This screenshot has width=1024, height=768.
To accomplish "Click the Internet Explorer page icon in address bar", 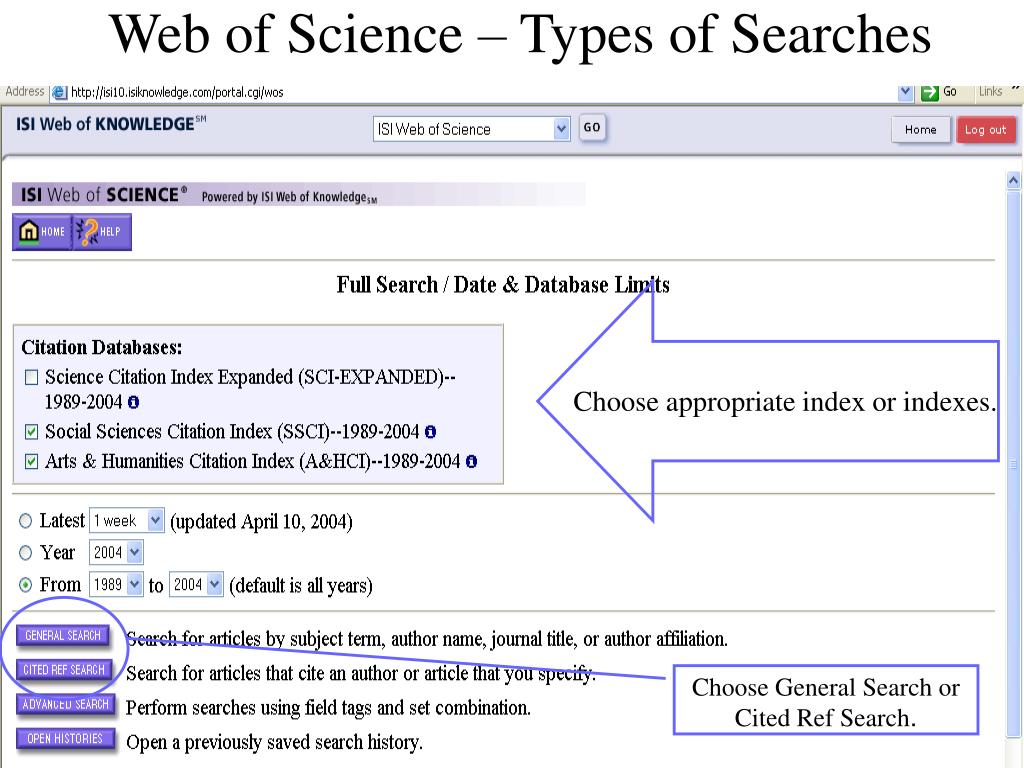I will click(x=59, y=92).
